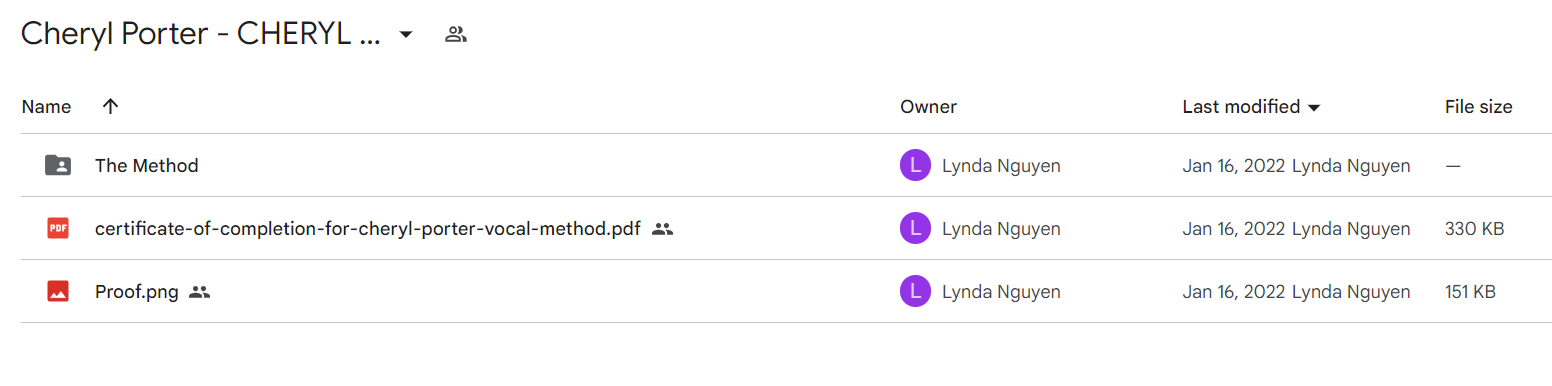This screenshot has height=386, width=1552.
Task: Select the Proof.png image file icon
Action: 58,292
